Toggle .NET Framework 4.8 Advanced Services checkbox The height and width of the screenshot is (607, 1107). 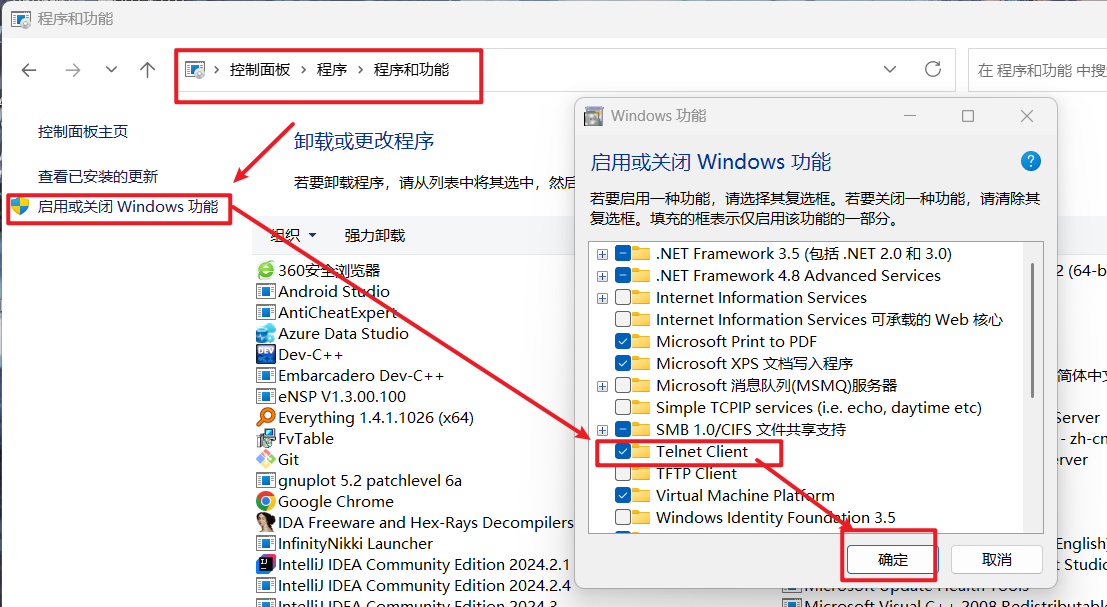(x=623, y=275)
